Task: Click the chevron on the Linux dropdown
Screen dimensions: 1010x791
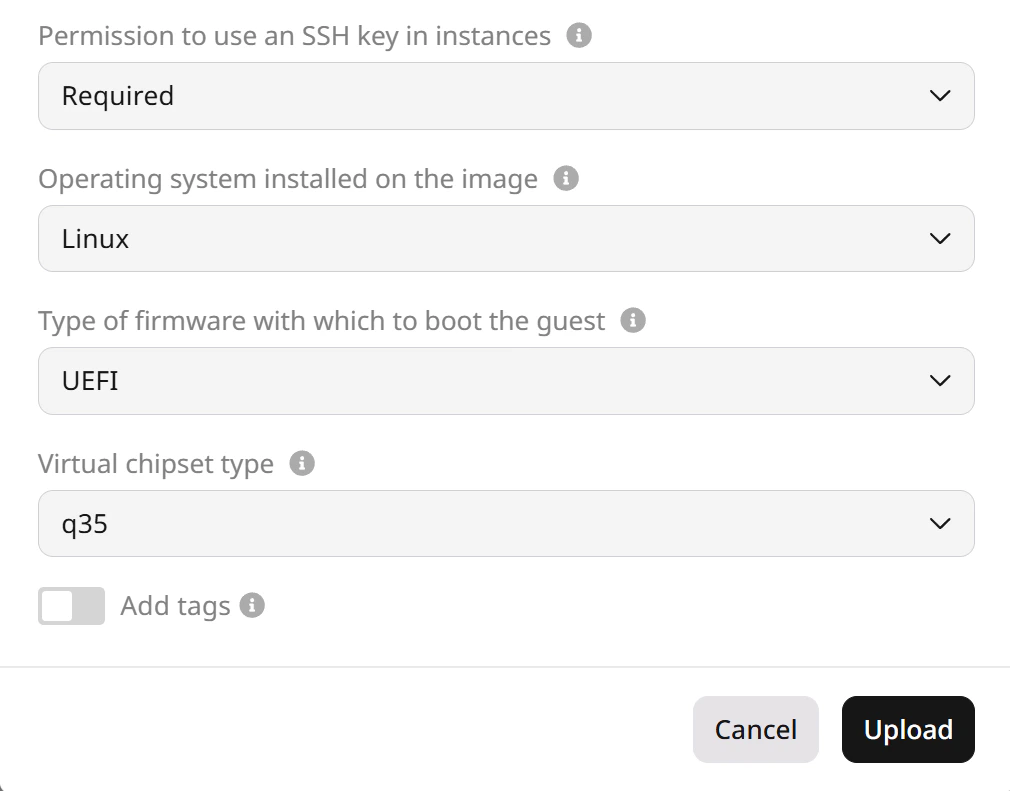Action: click(939, 238)
